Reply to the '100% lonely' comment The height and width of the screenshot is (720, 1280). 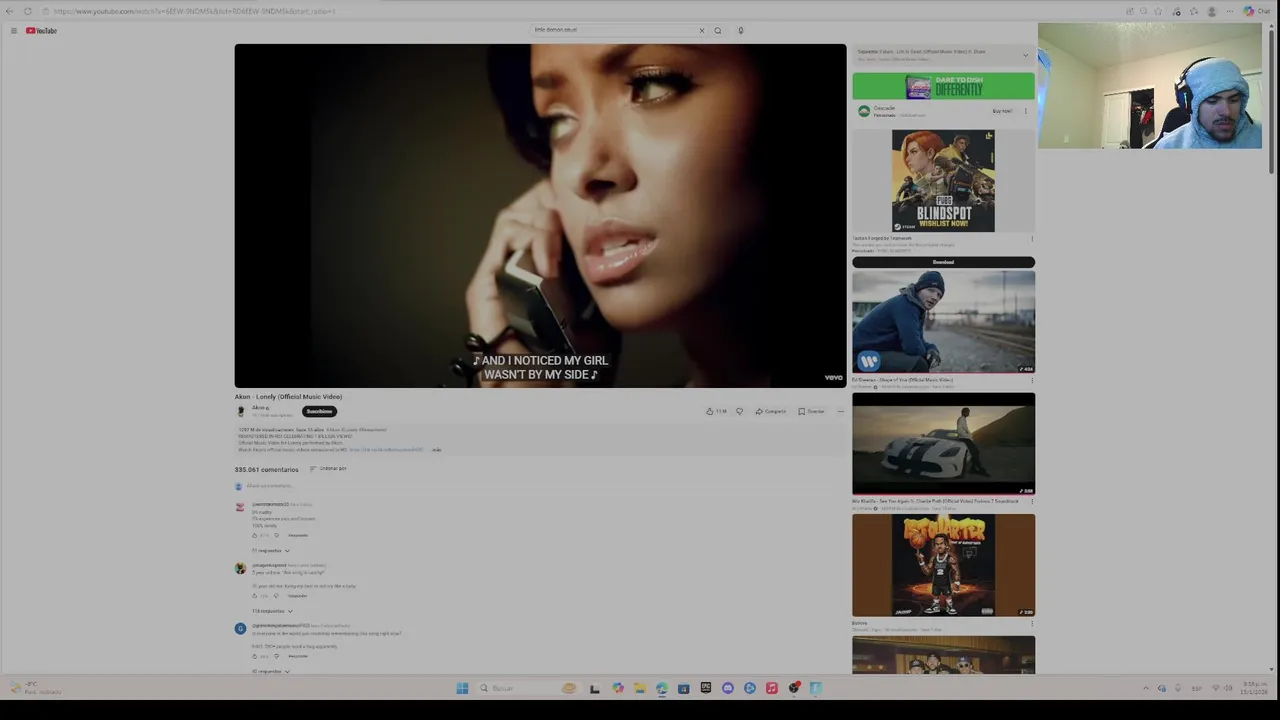(298, 535)
